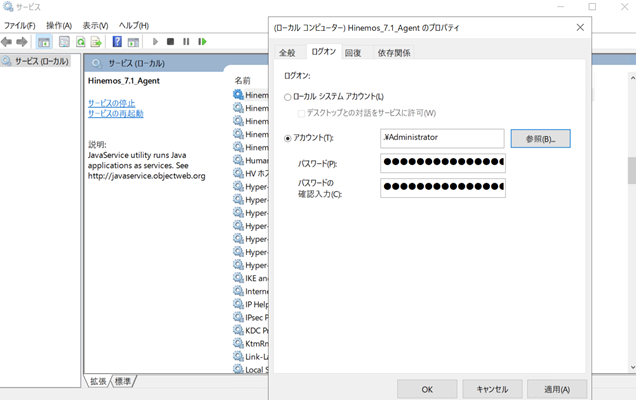Go forward using the toolbar forward arrow
The image size is (636, 400).
coord(21,42)
